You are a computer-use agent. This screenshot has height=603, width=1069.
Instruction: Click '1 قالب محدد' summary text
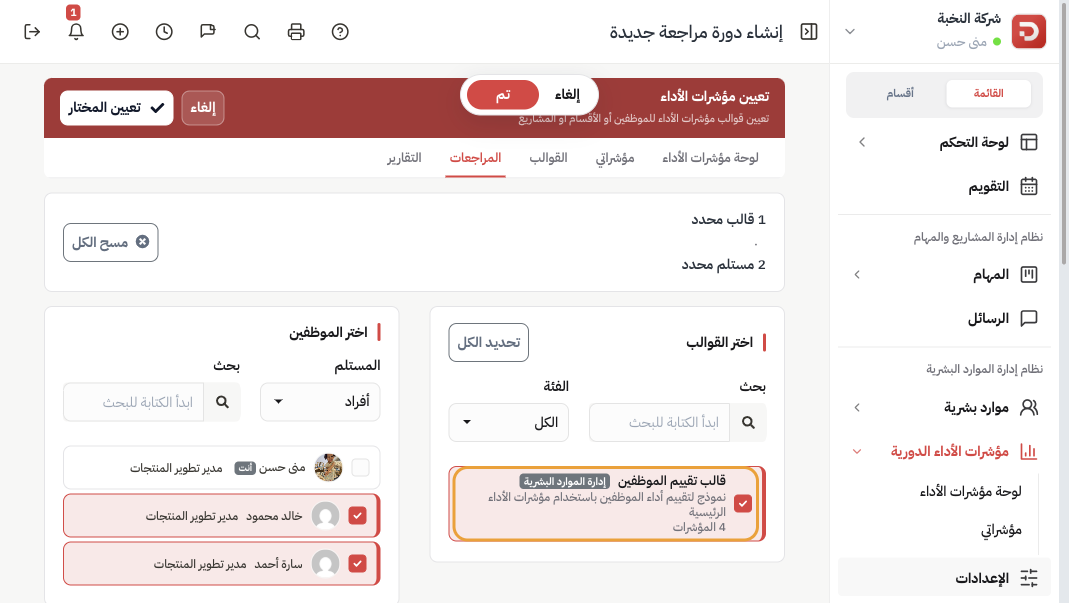728,220
